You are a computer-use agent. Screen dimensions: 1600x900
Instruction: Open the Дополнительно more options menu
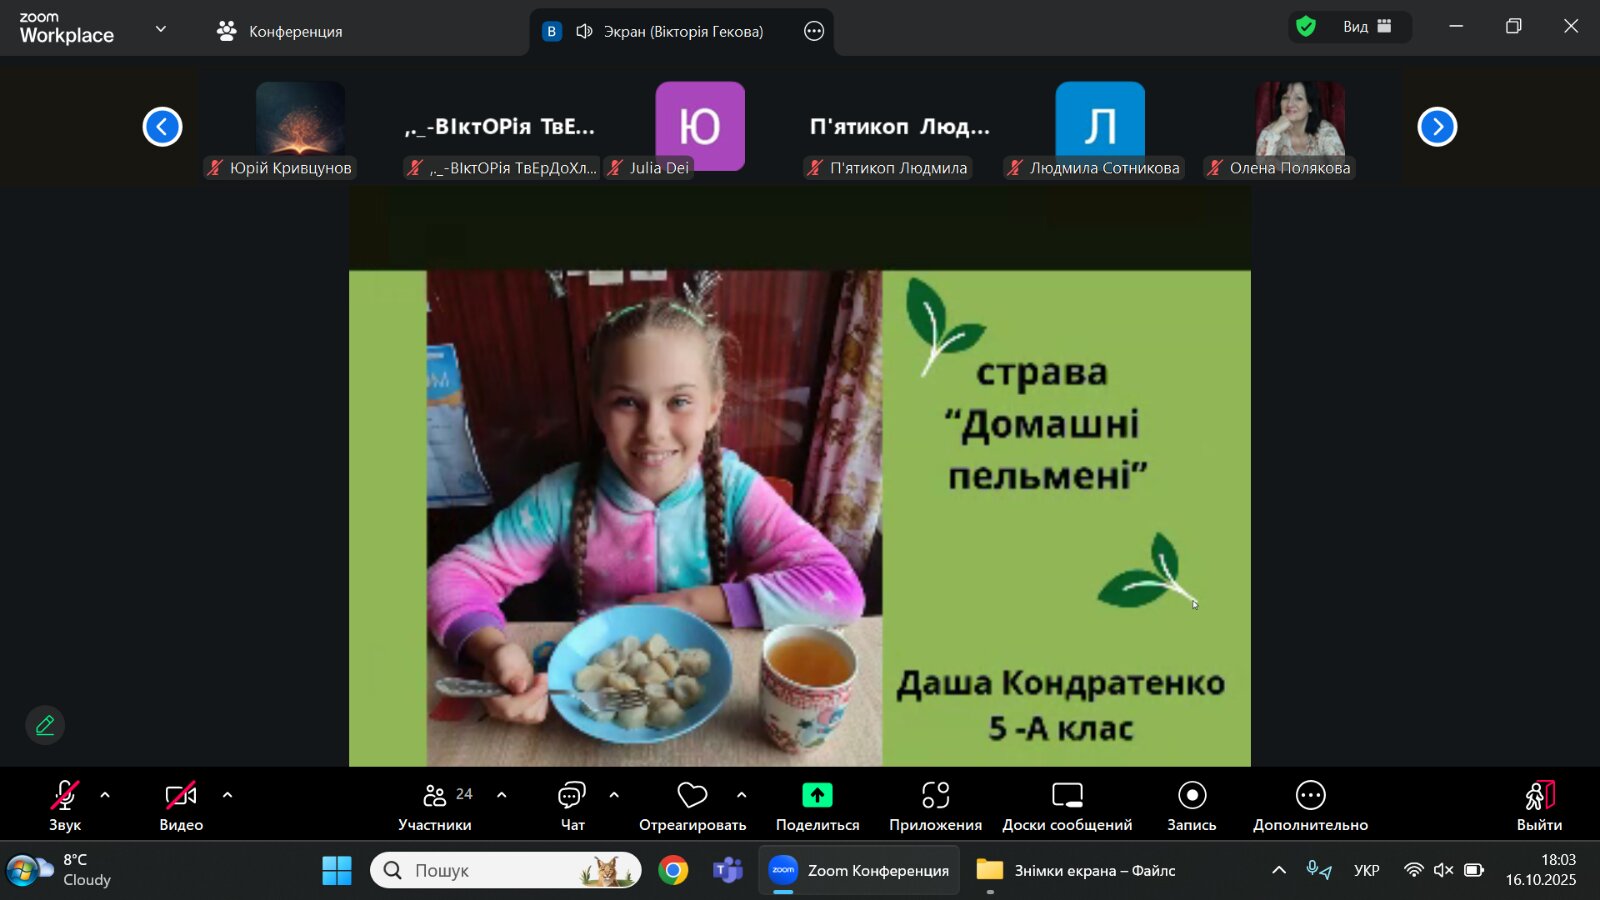1310,806
